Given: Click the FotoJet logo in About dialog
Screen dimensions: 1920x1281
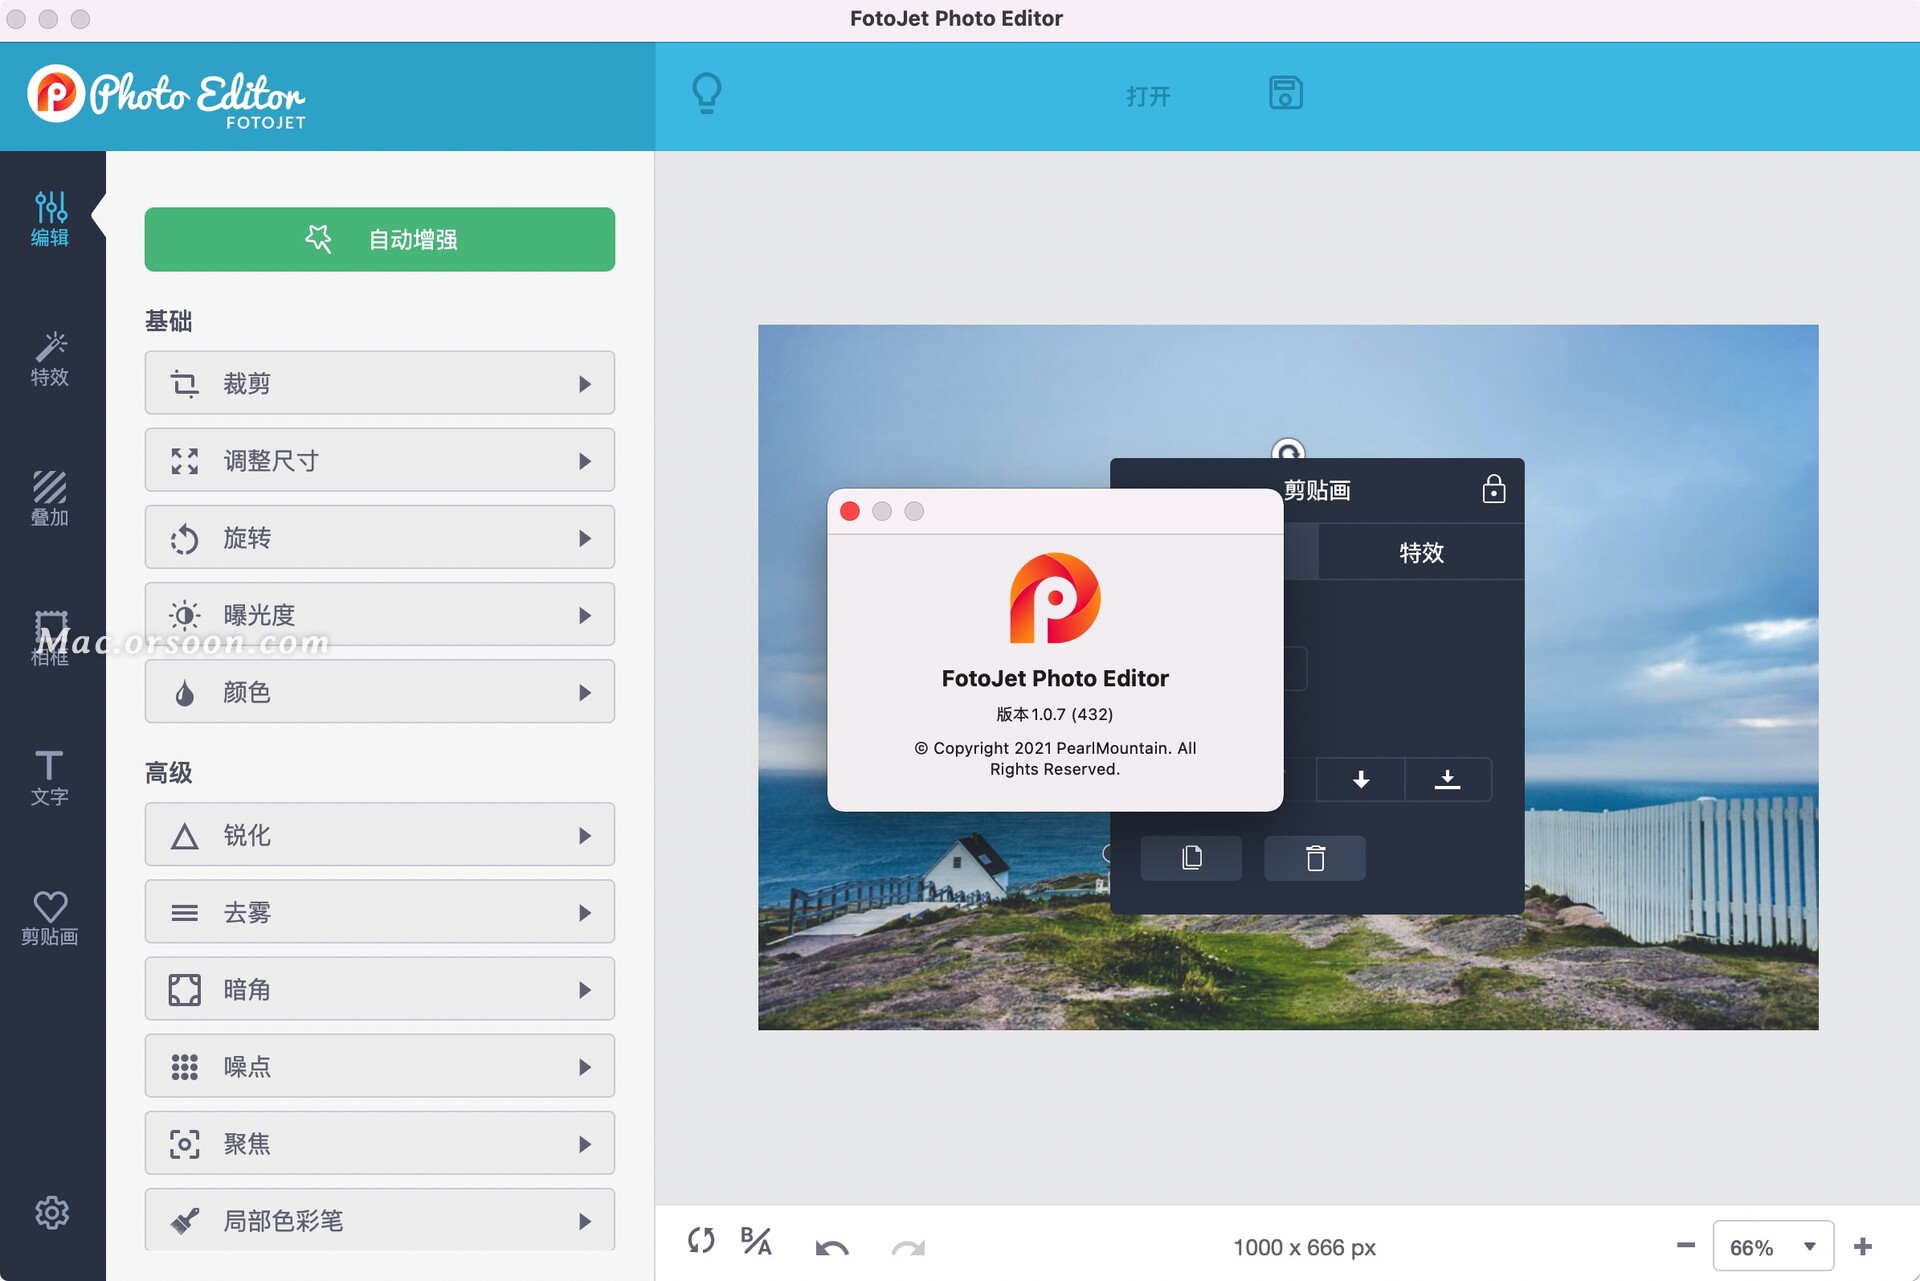Looking at the screenshot, I should (x=1055, y=598).
